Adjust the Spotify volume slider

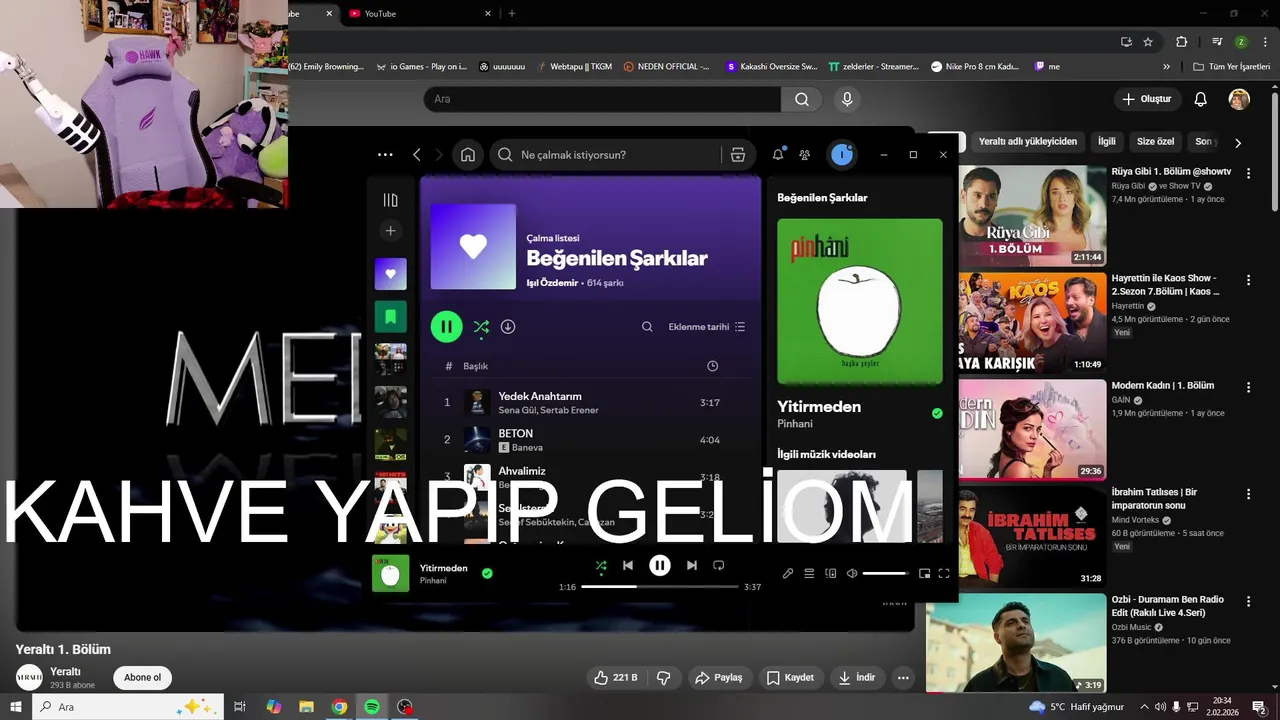click(x=886, y=573)
